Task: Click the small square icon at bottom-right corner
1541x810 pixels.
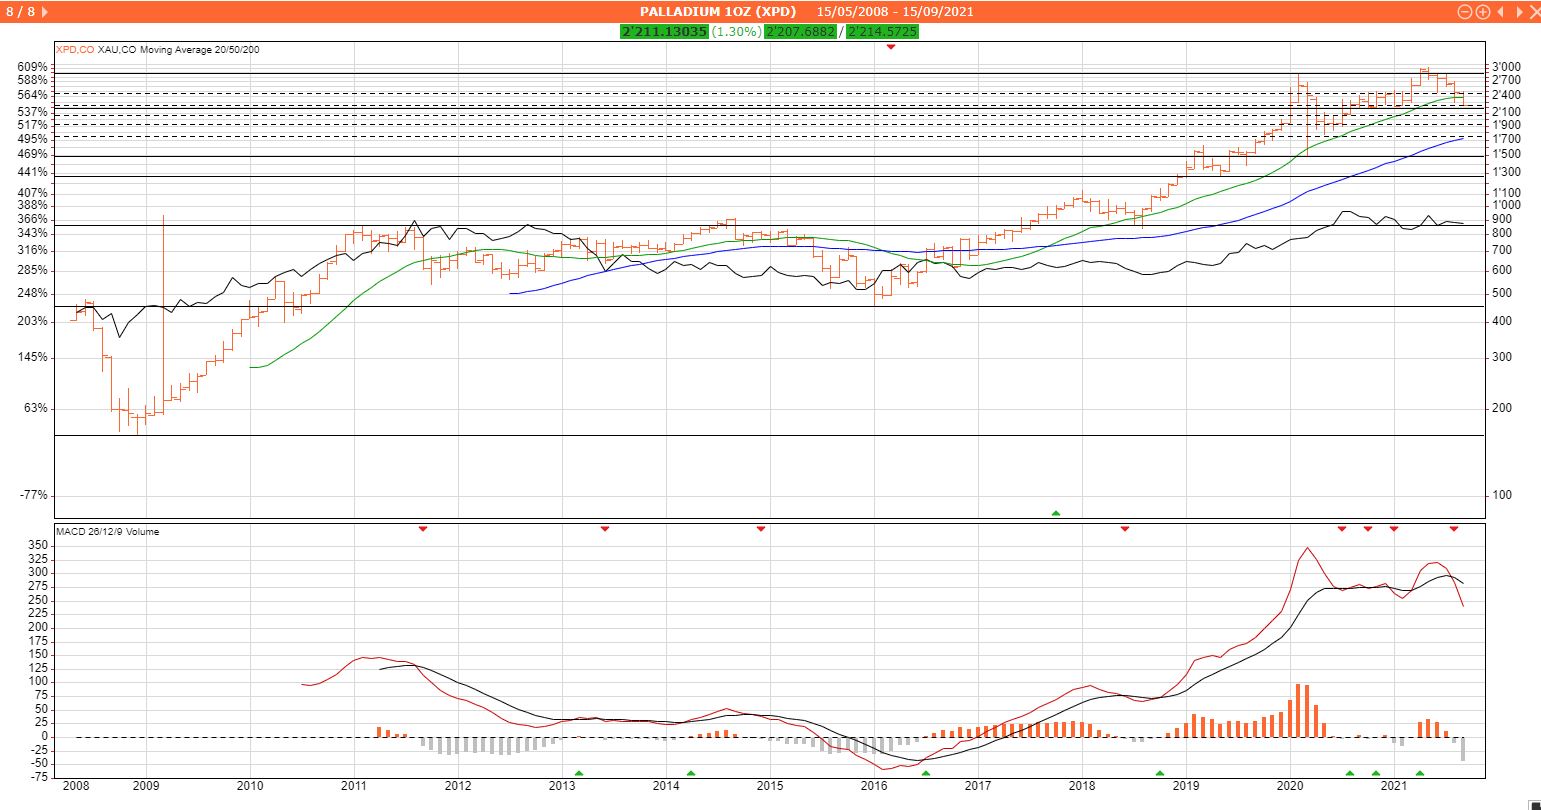Action: tap(1535, 805)
